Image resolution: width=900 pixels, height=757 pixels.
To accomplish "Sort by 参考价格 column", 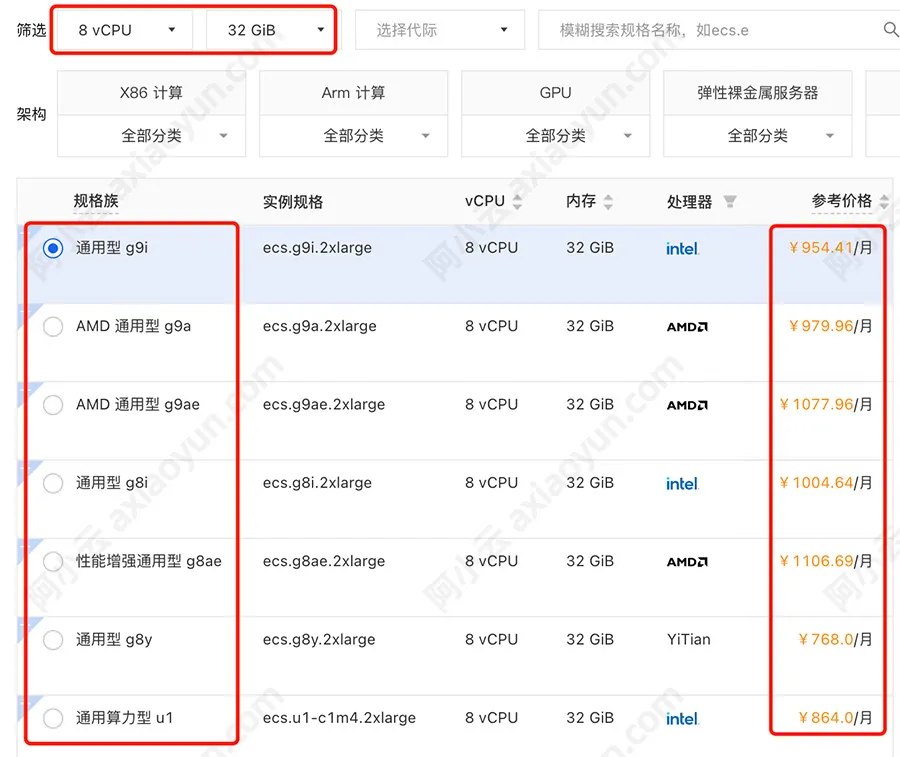I will pyautogui.click(x=884, y=200).
